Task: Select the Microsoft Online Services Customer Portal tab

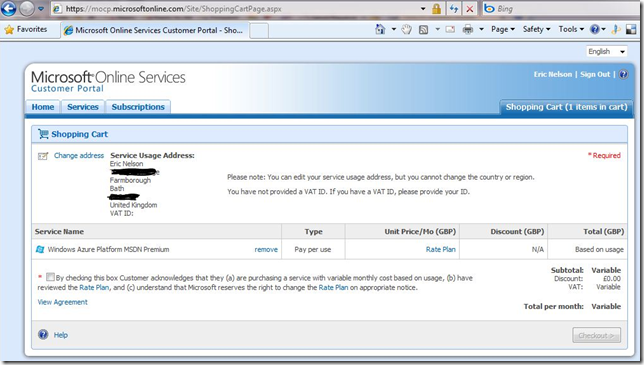Action: [x=154, y=30]
